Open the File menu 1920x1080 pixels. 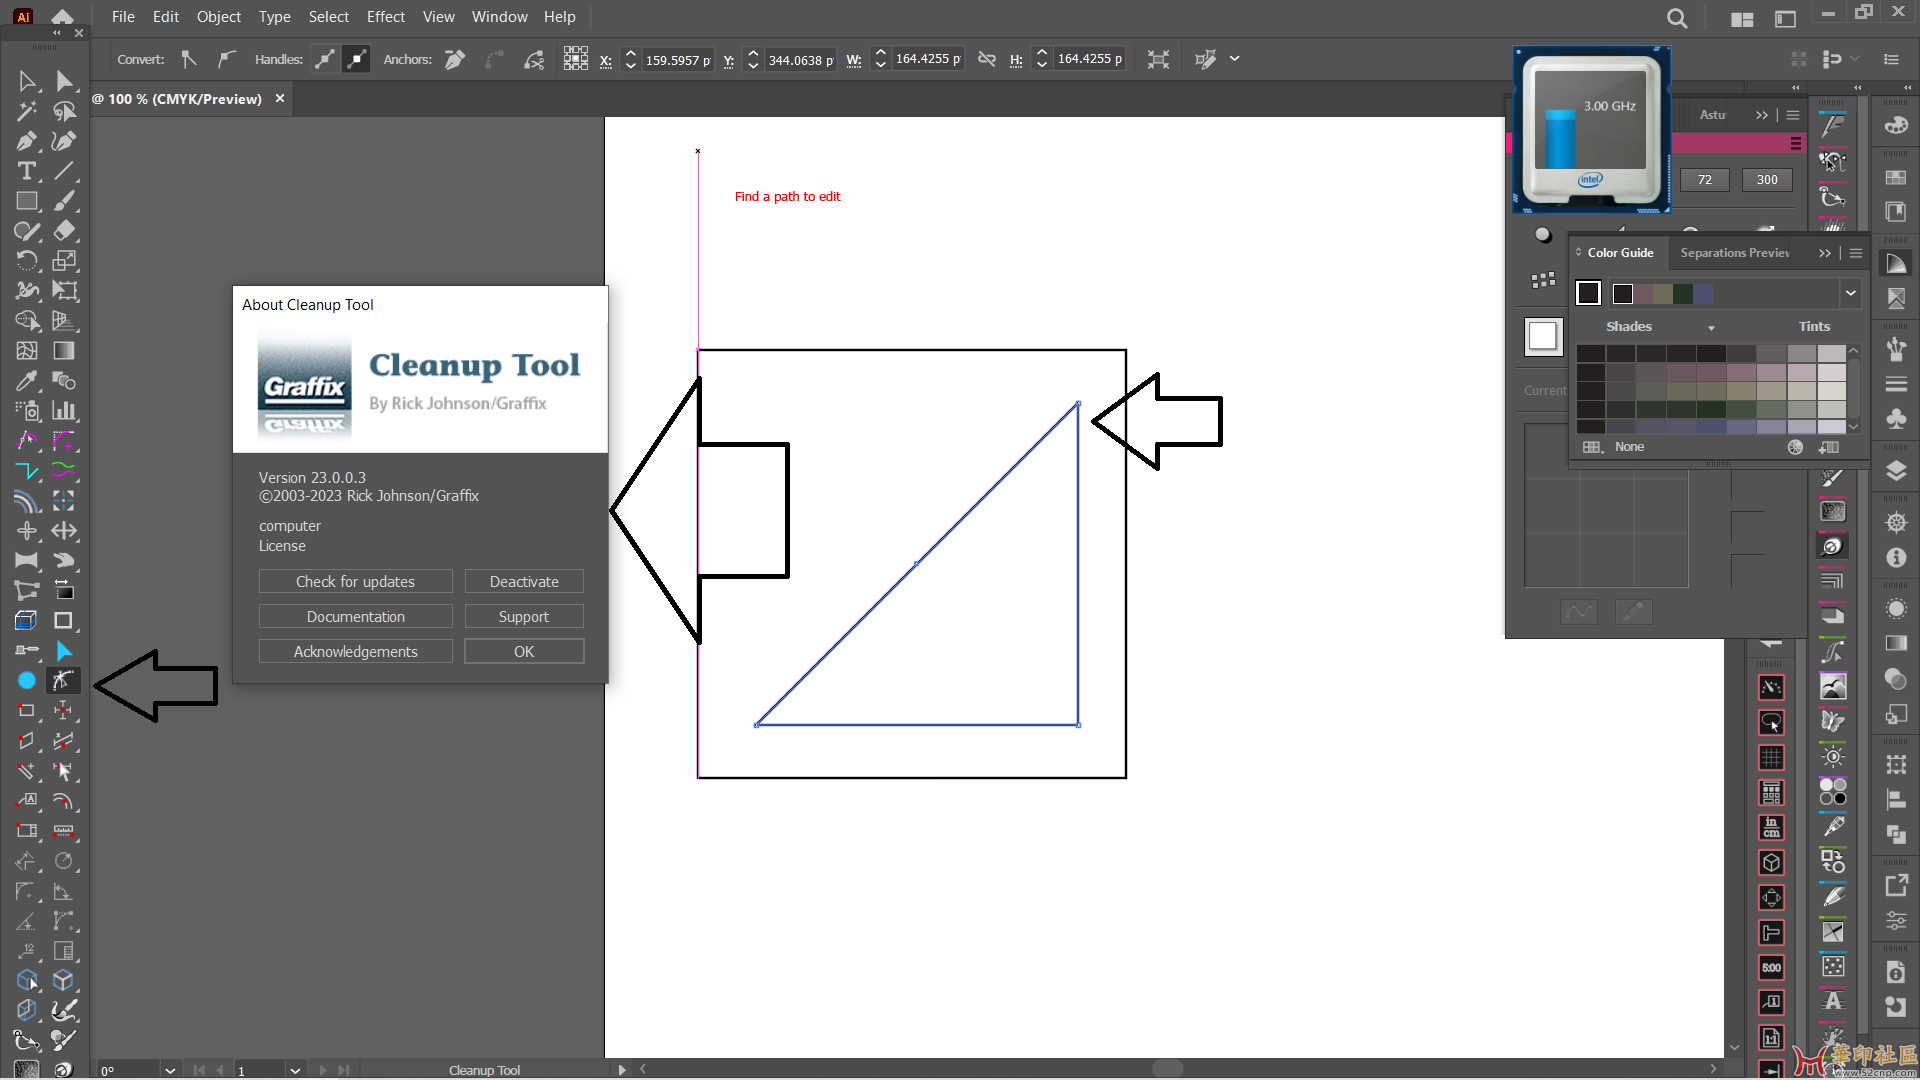[123, 17]
